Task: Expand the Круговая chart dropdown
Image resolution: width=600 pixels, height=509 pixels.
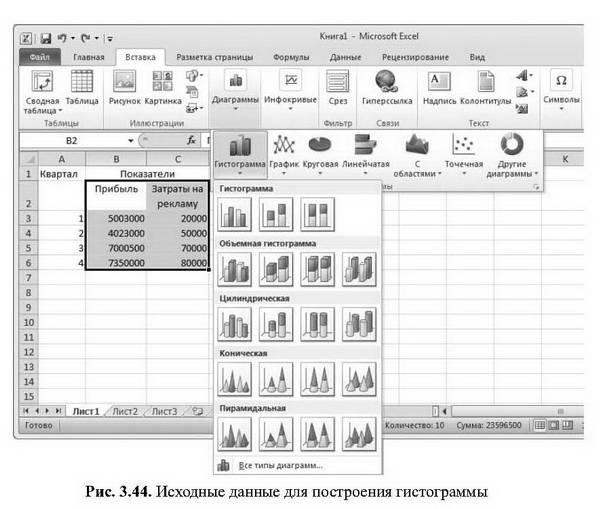Action: (x=320, y=153)
